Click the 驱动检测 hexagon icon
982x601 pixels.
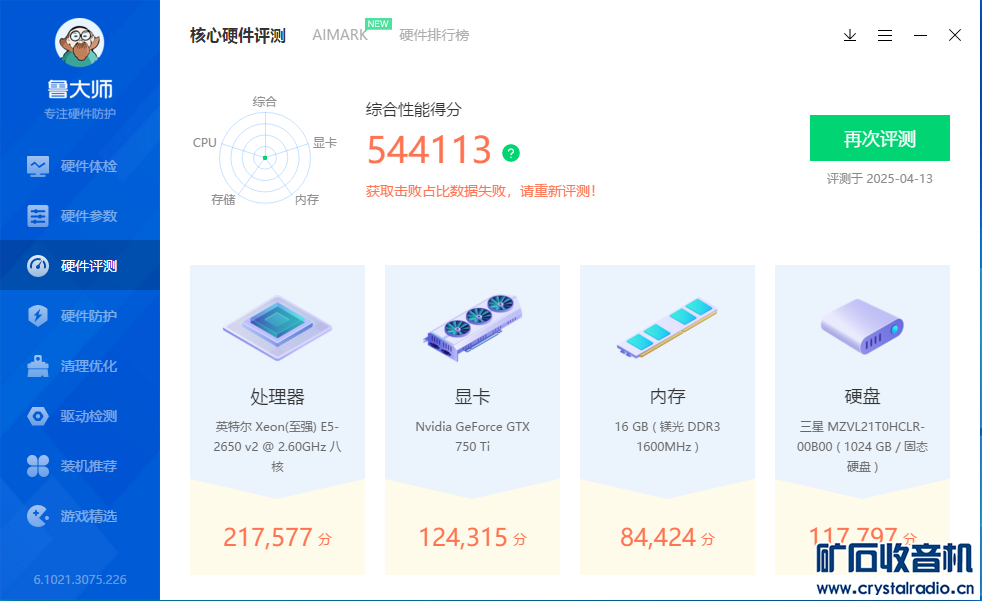click(38, 416)
